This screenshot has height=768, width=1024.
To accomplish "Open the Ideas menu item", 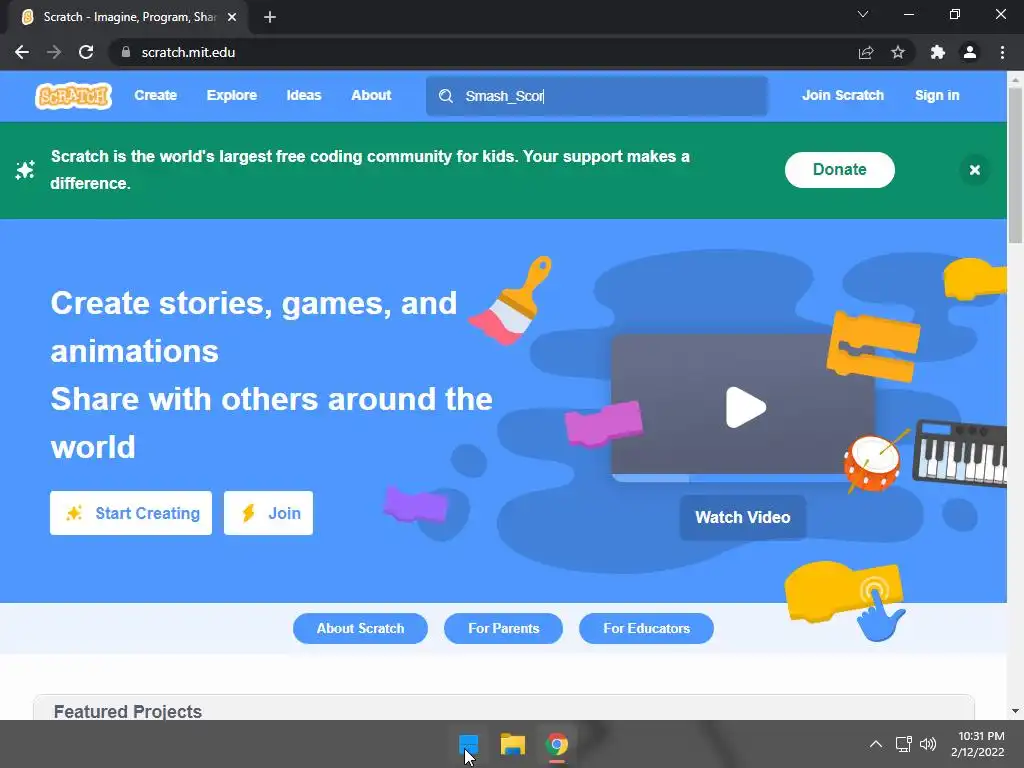I will [x=304, y=95].
